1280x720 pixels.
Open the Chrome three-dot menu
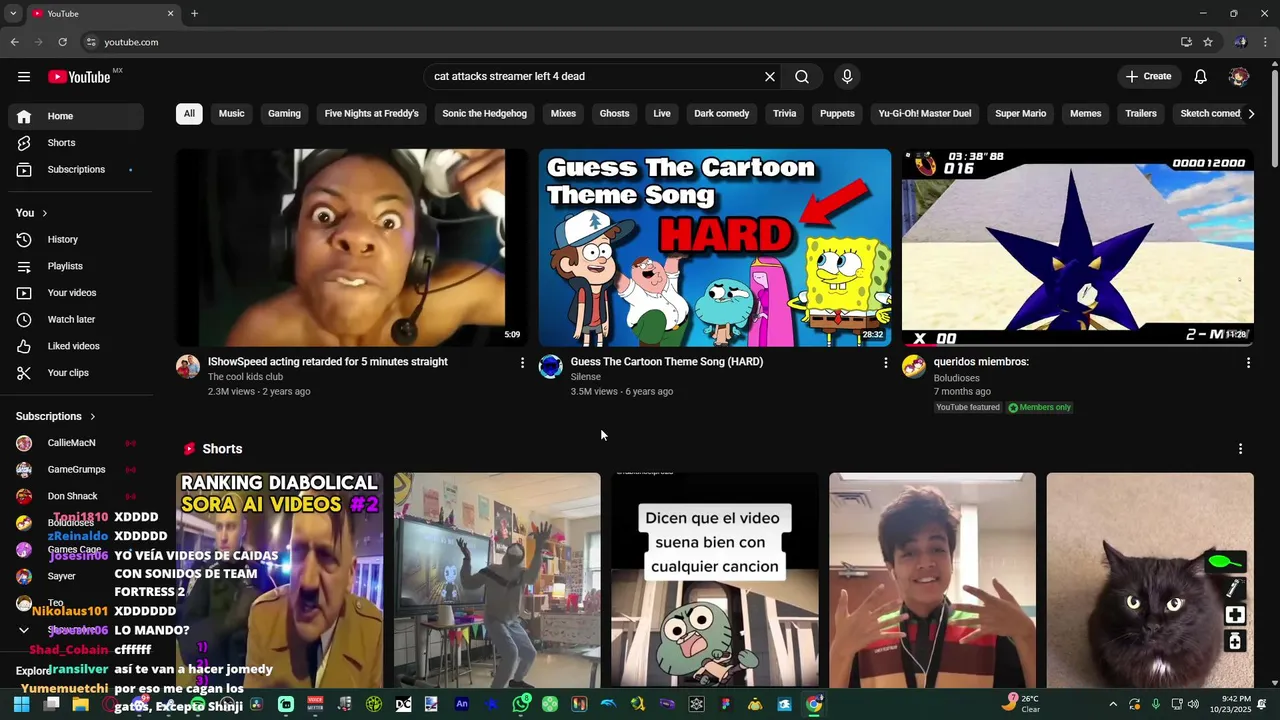(1266, 42)
